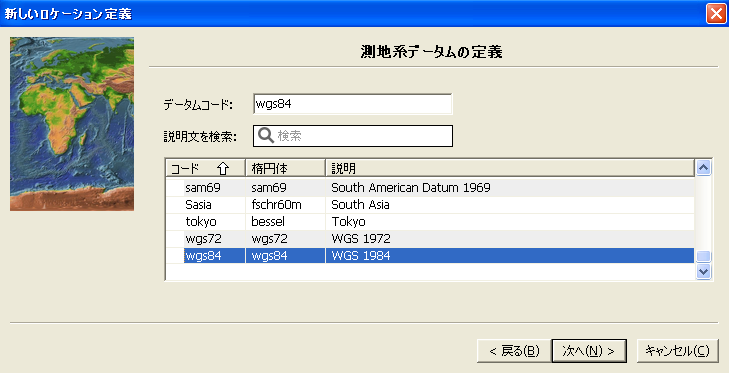Image resolution: width=729 pixels, height=373 pixels.
Task: Go back with 戻る(B) button
Action: 514,351
